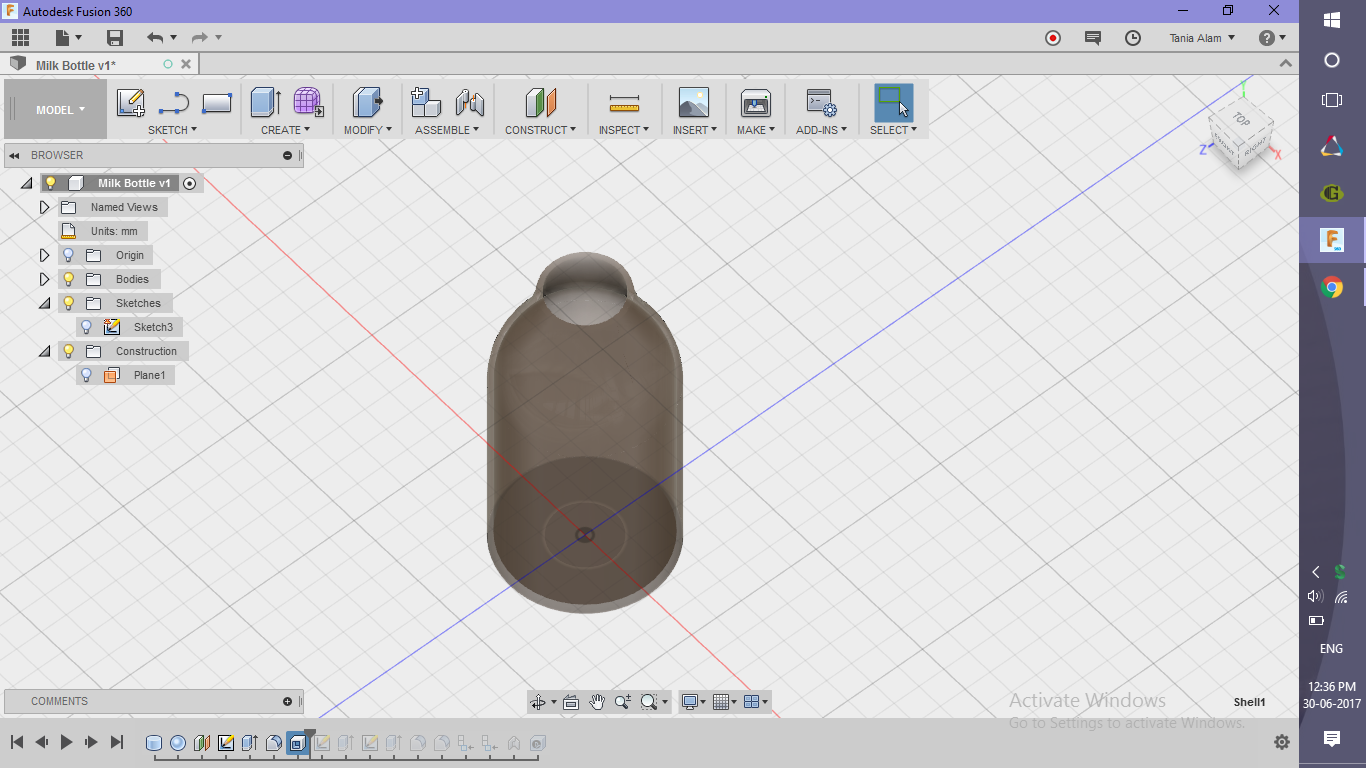Image resolution: width=1366 pixels, height=768 pixels.
Task: Expand the COMMENTS panel plus button
Action: click(288, 701)
